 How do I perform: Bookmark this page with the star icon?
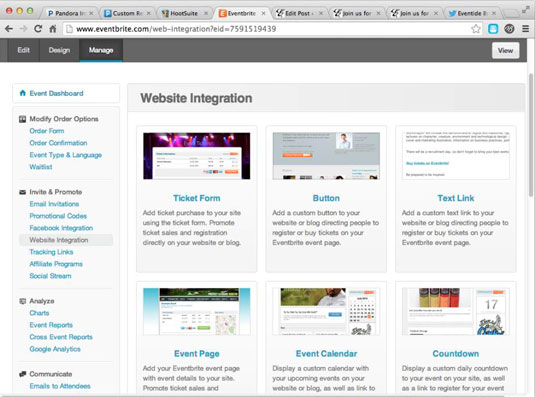click(476, 29)
